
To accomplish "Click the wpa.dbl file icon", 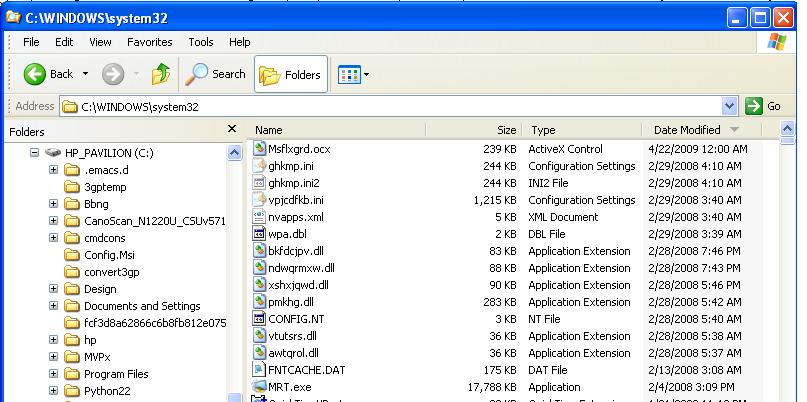I will click(x=259, y=234).
